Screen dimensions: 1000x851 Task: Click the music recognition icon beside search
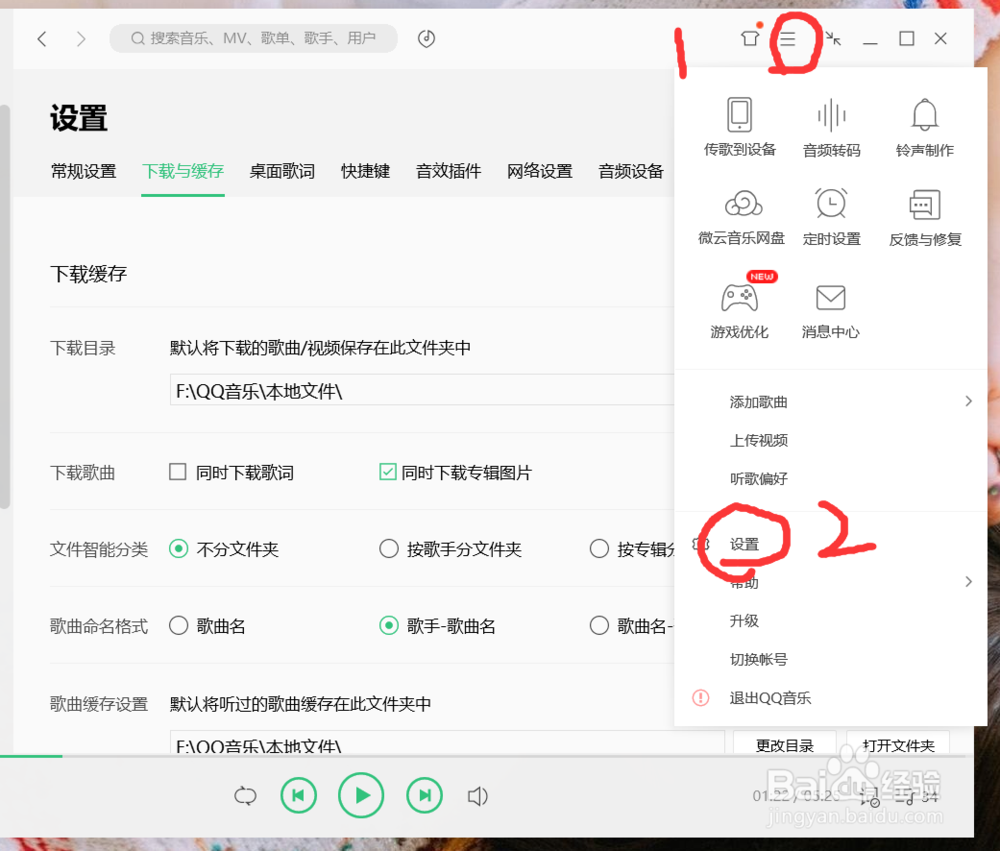[x=426, y=39]
